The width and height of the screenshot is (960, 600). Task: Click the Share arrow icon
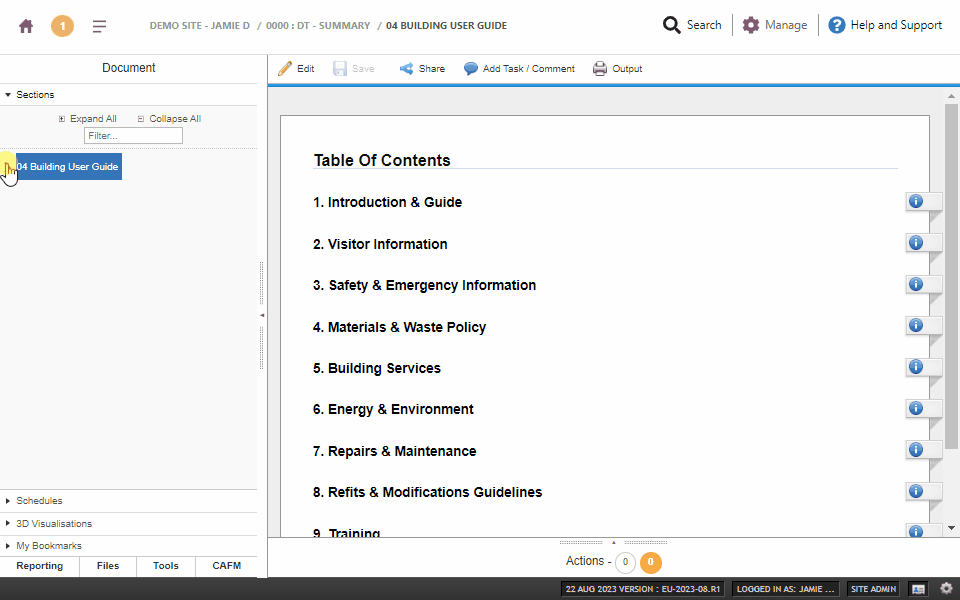(x=406, y=69)
